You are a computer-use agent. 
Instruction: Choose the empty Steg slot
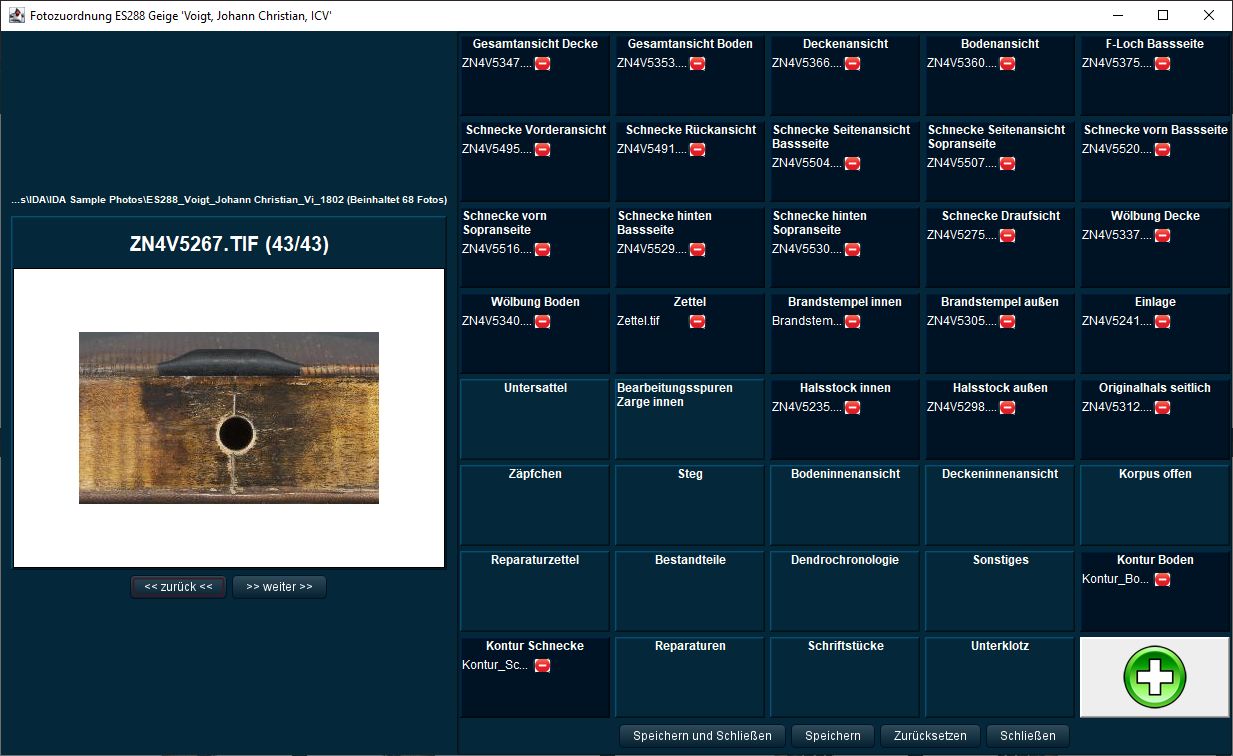point(690,504)
